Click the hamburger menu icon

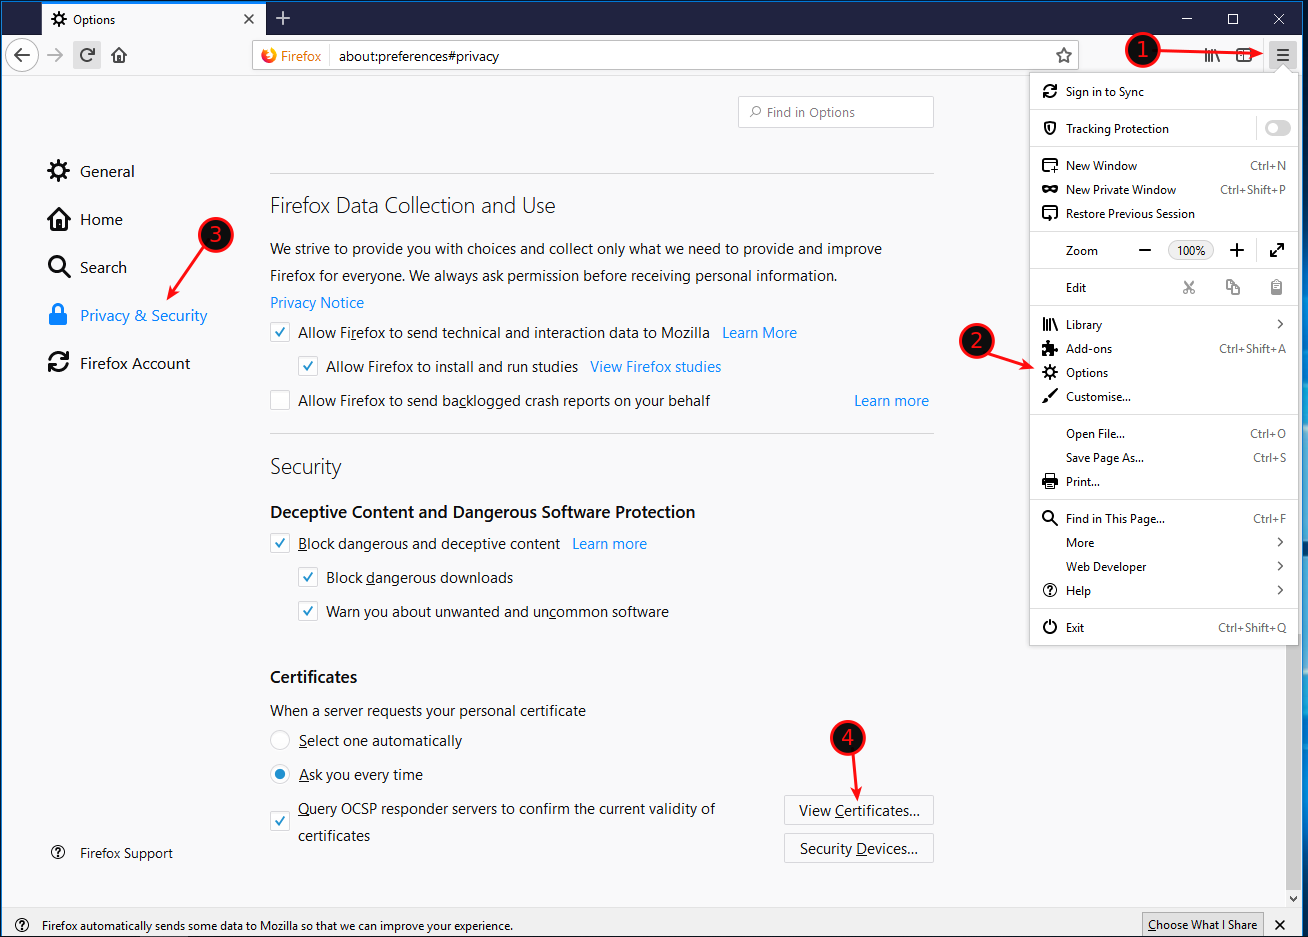pyautogui.click(x=1282, y=55)
